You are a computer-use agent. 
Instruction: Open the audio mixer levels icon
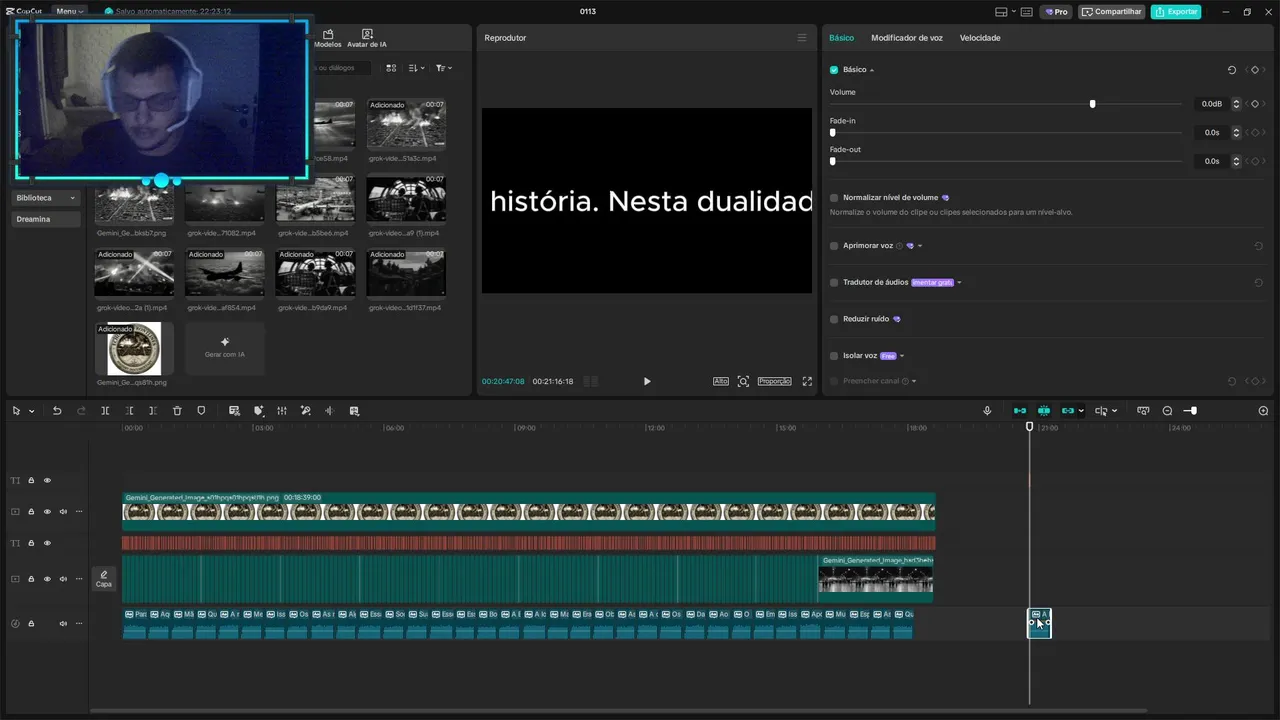[x=282, y=411]
